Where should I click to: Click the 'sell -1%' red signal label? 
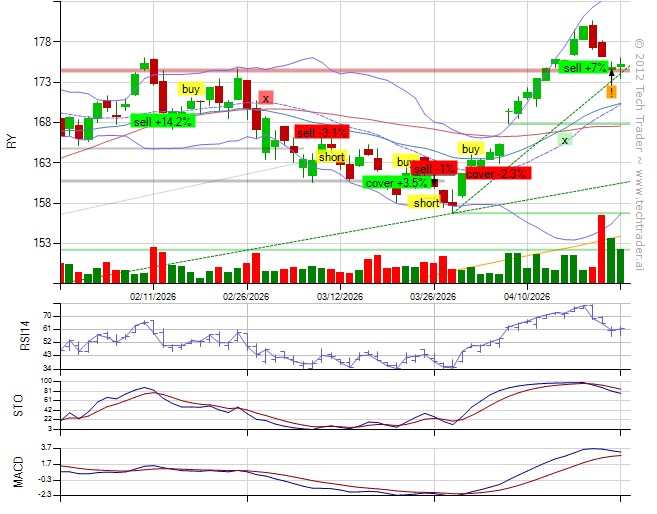tap(433, 168)
